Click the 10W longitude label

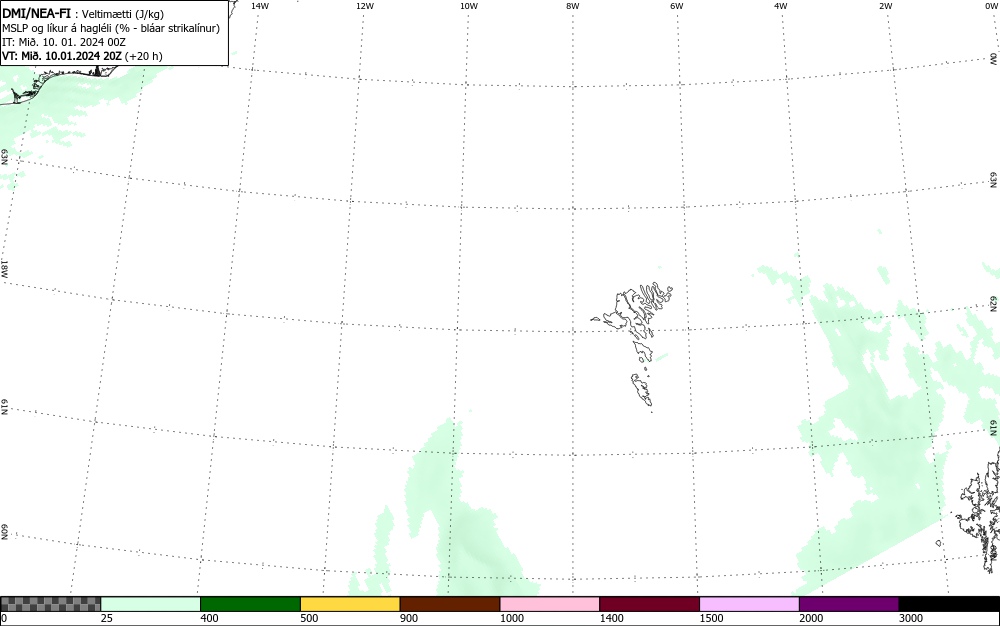pyautogui.click(x=469, y=6)
